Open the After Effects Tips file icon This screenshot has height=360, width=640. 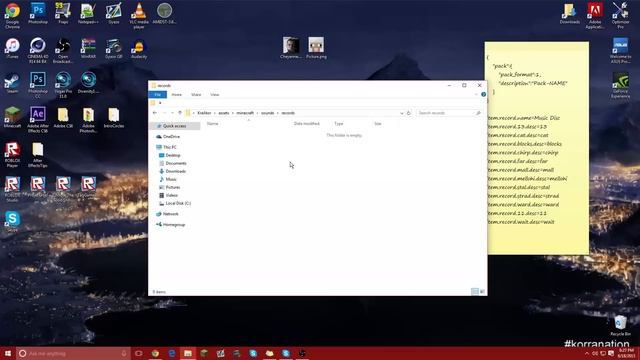tap(38, 154)
